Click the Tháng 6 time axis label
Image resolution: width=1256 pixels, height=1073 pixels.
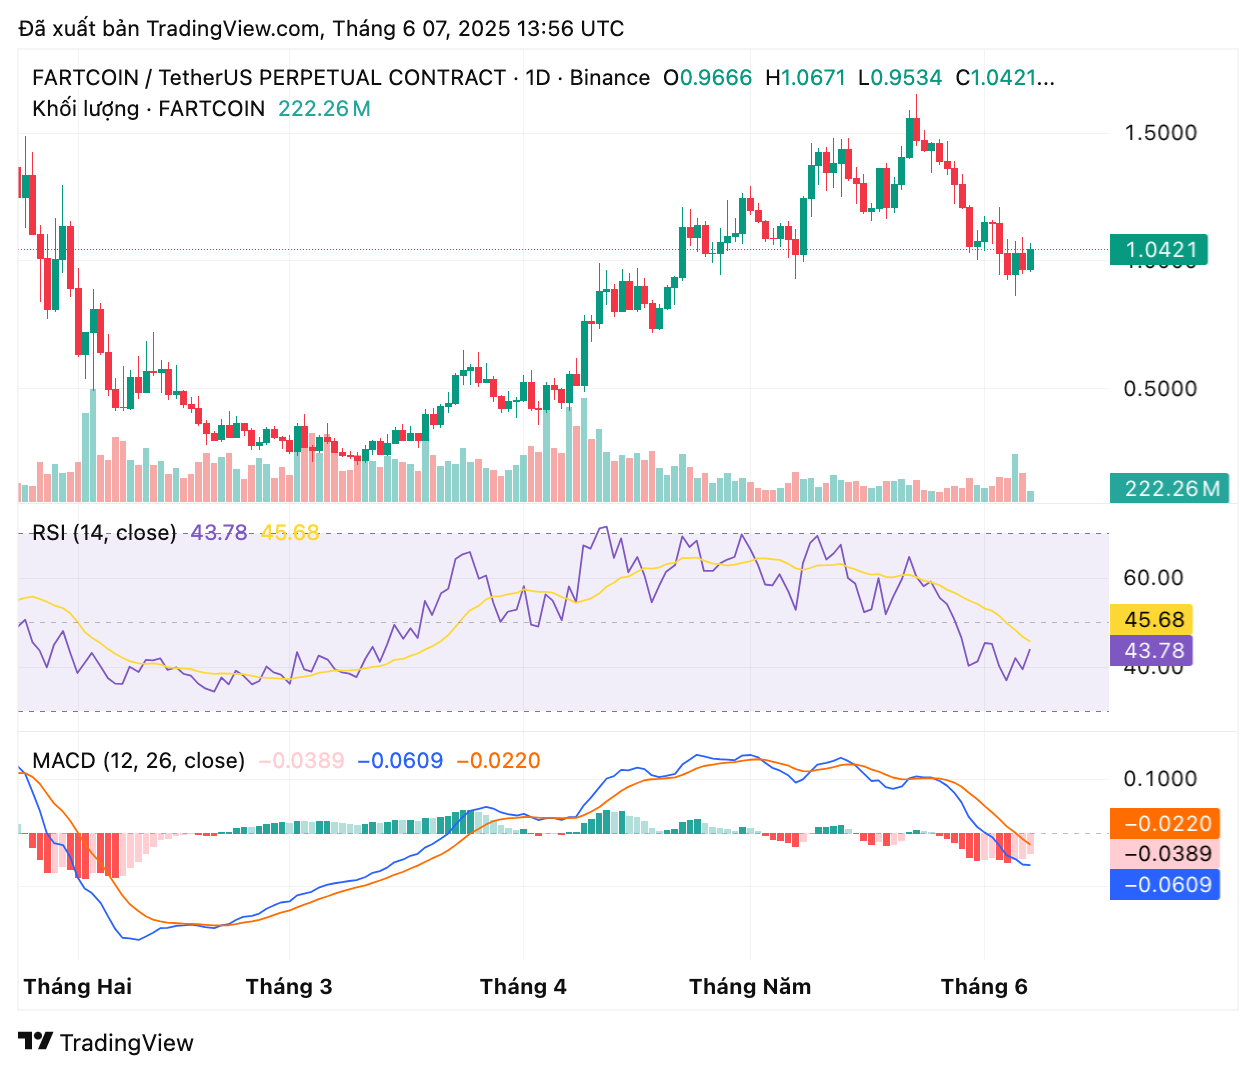[984, 987]
